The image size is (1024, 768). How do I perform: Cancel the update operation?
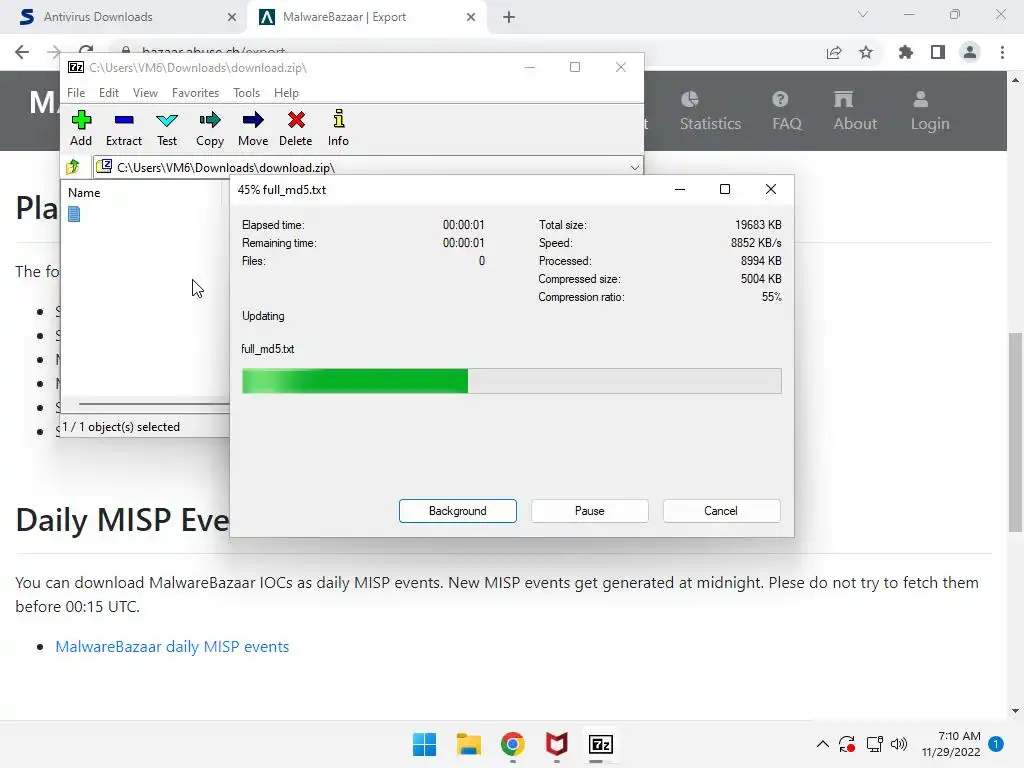pyautogui.click(x=721, y=511)
